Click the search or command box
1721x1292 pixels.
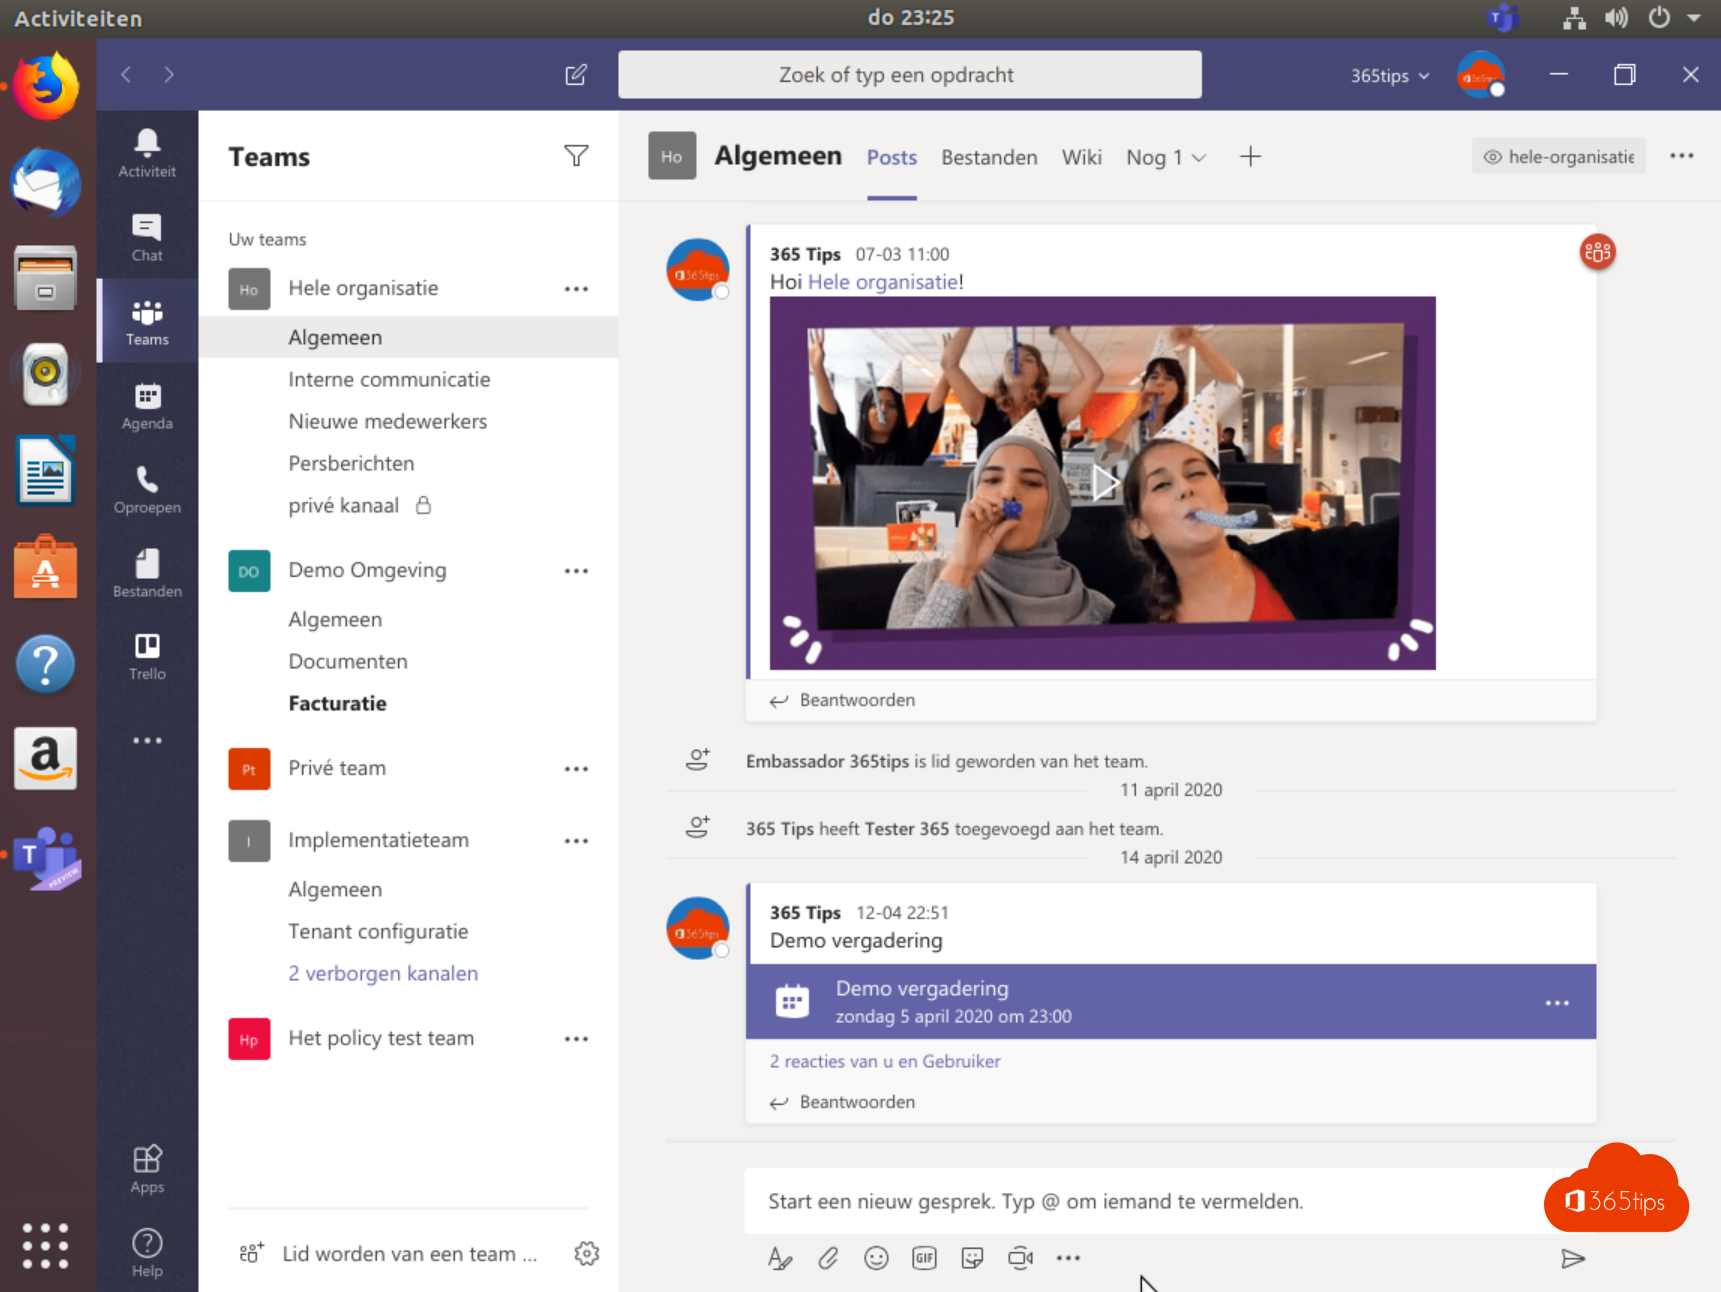point(910,75)
